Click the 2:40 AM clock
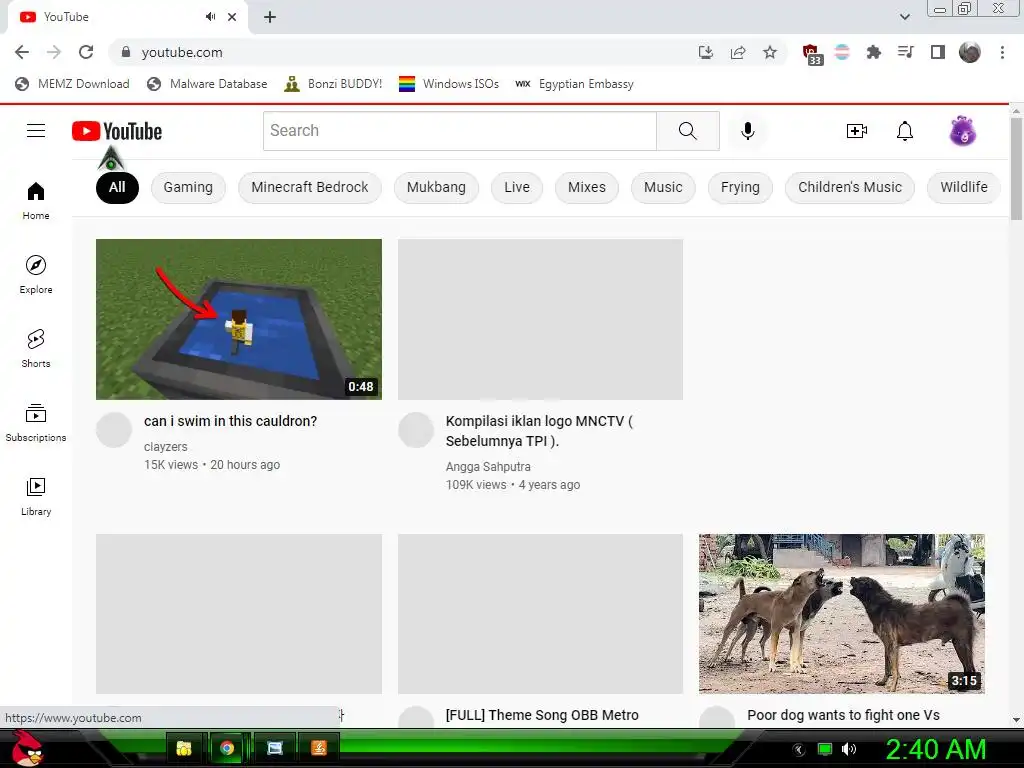Image resolution: width=1024 pixels, height=768 pixels. click(x=935, y=749)
